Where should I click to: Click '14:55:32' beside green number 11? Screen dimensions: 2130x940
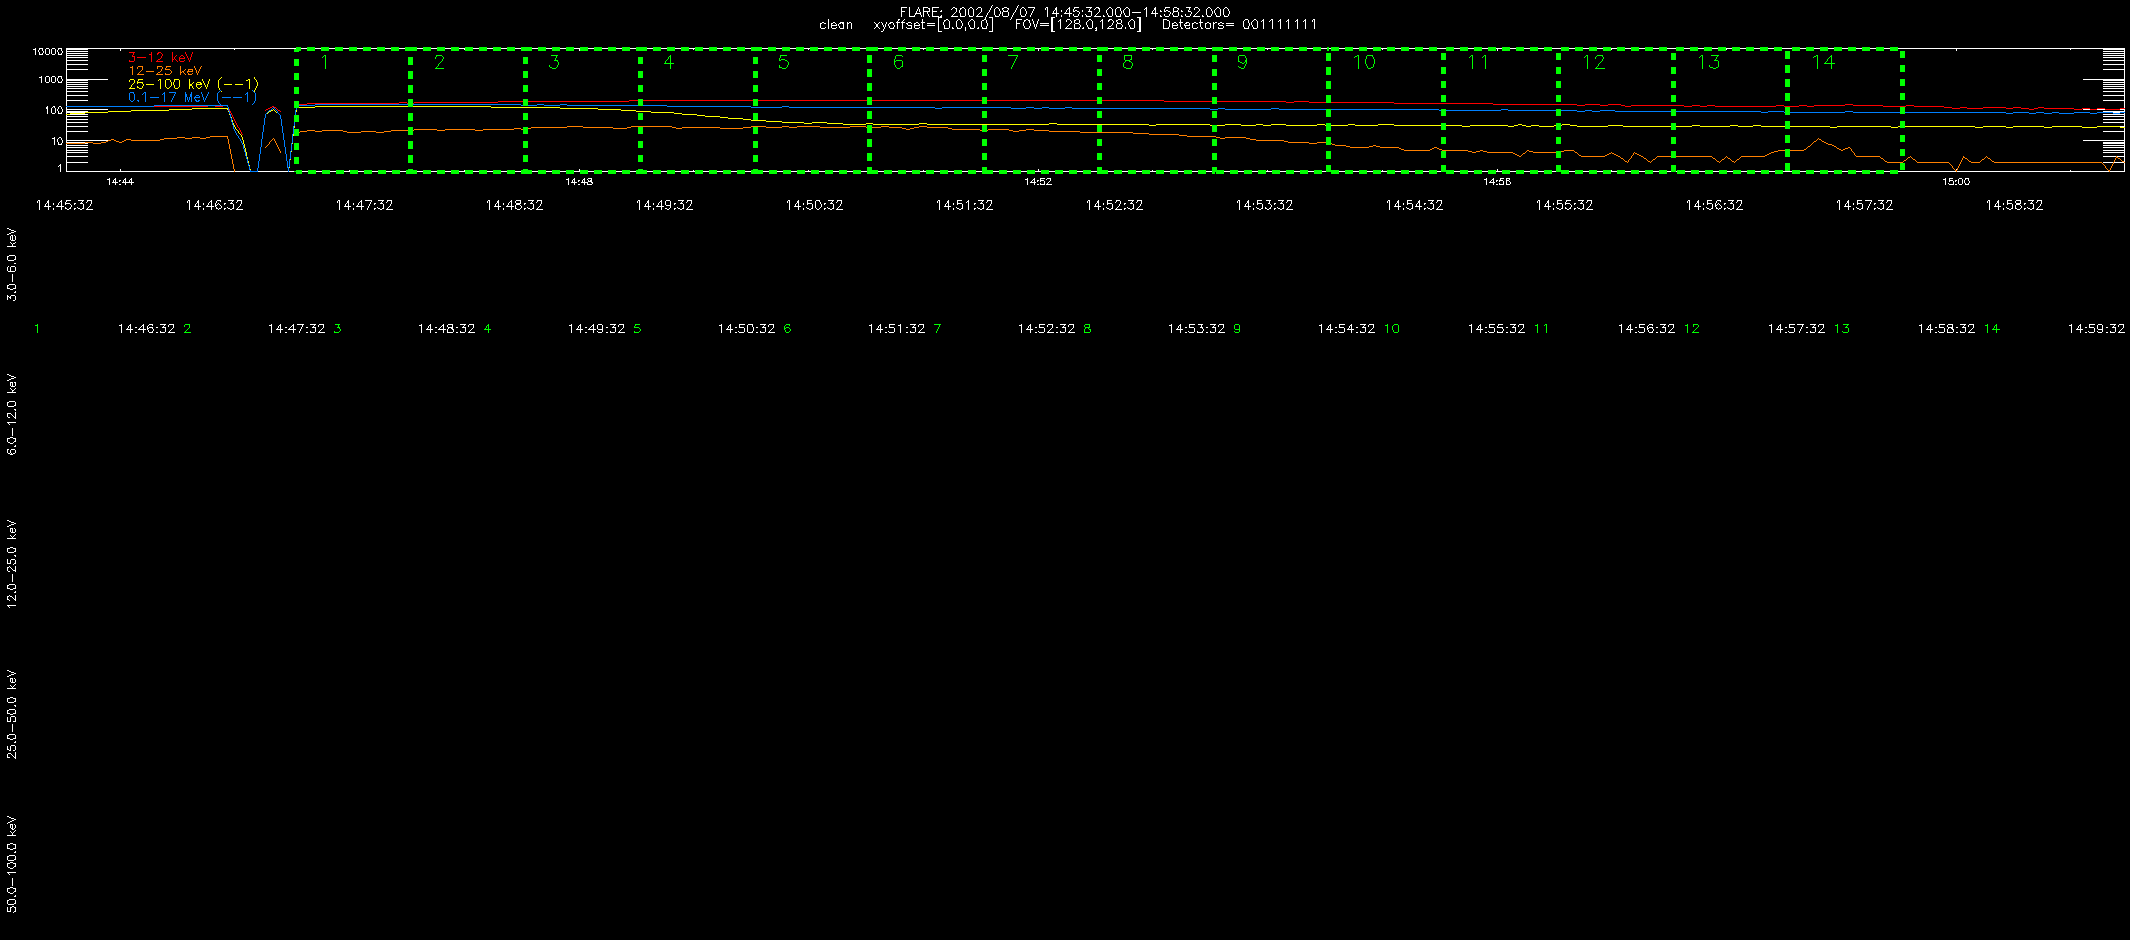click(1496, 329)
